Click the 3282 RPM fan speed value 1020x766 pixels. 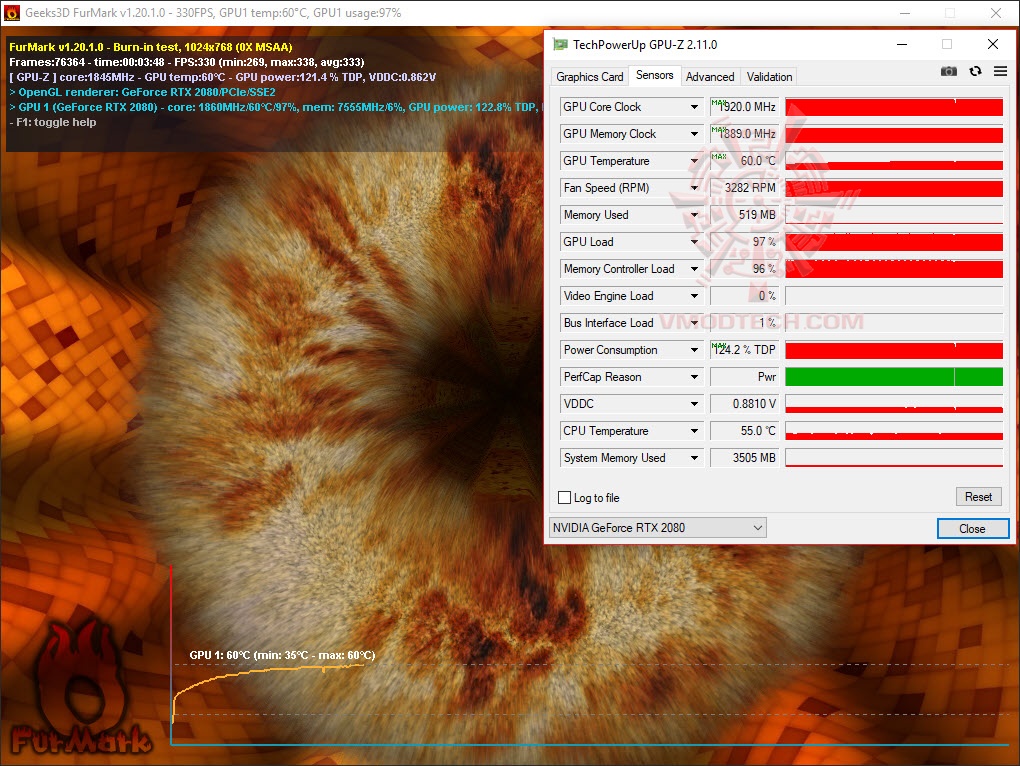pyautogui.click(x=745, y=188)
